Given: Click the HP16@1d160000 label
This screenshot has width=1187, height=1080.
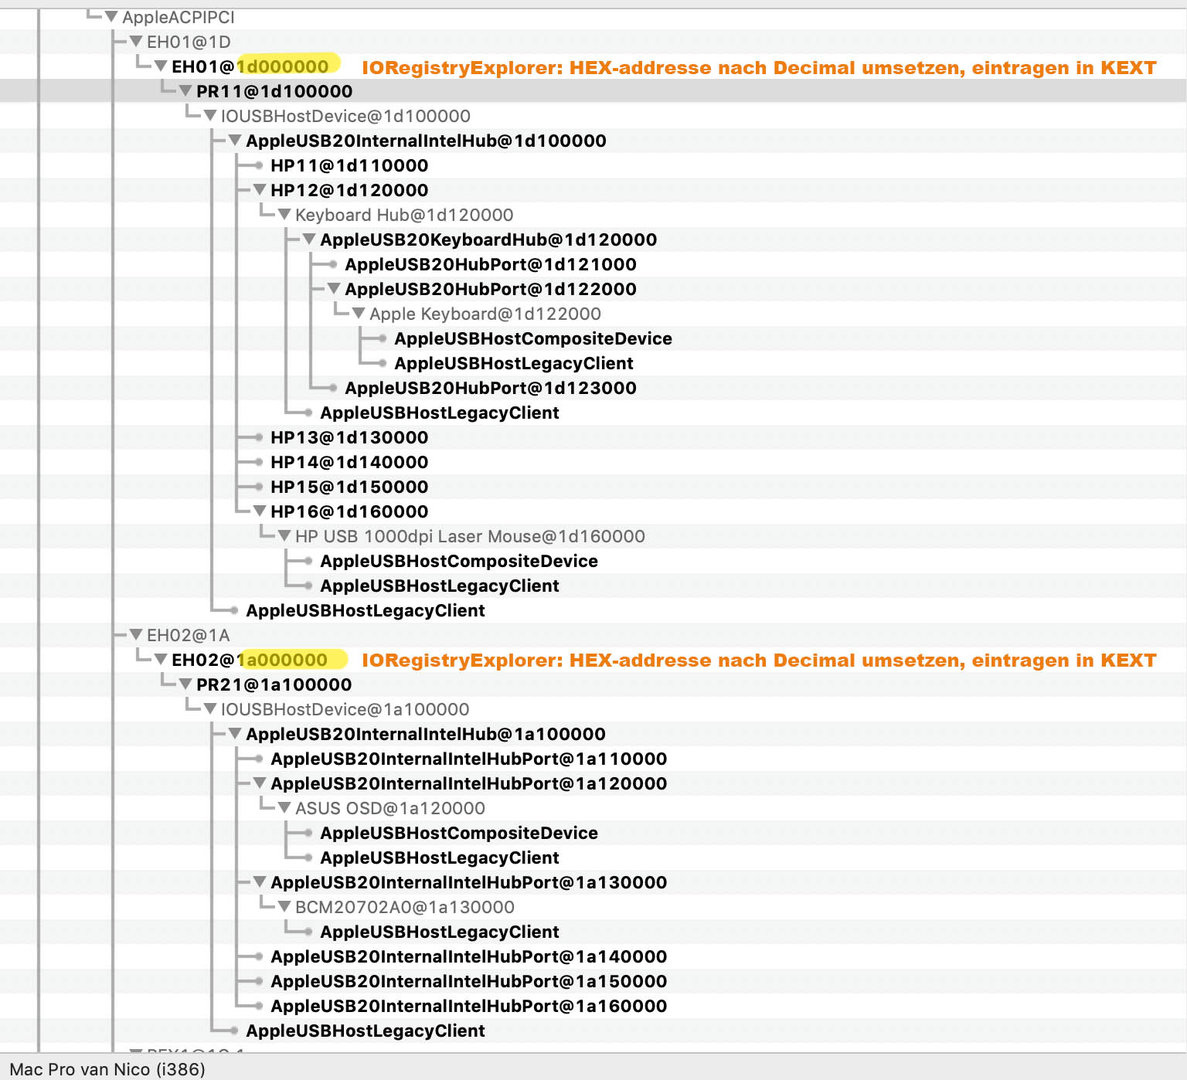Looking at the screenshot, I should pos(349,511).
